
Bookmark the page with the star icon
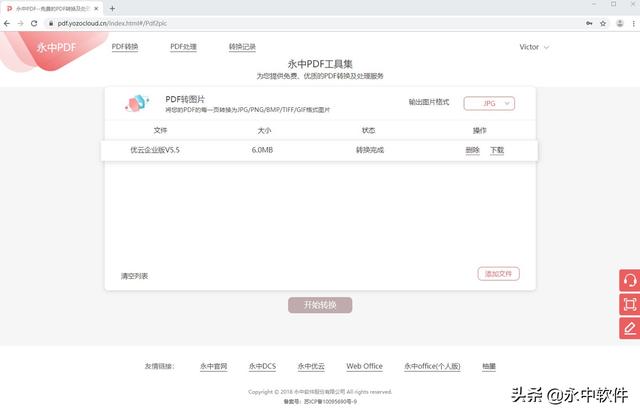603,24
